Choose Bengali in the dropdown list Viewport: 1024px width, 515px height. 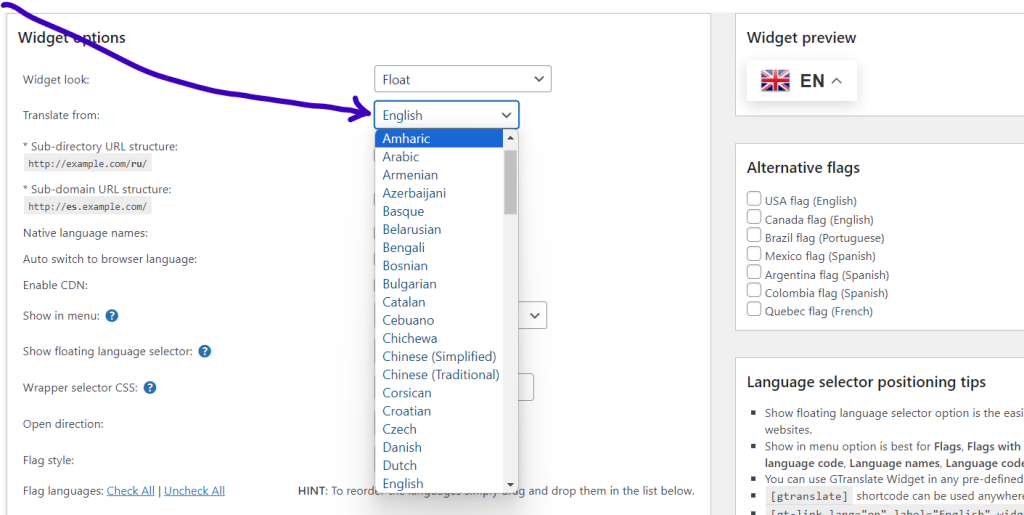click(x=439, y=247)
